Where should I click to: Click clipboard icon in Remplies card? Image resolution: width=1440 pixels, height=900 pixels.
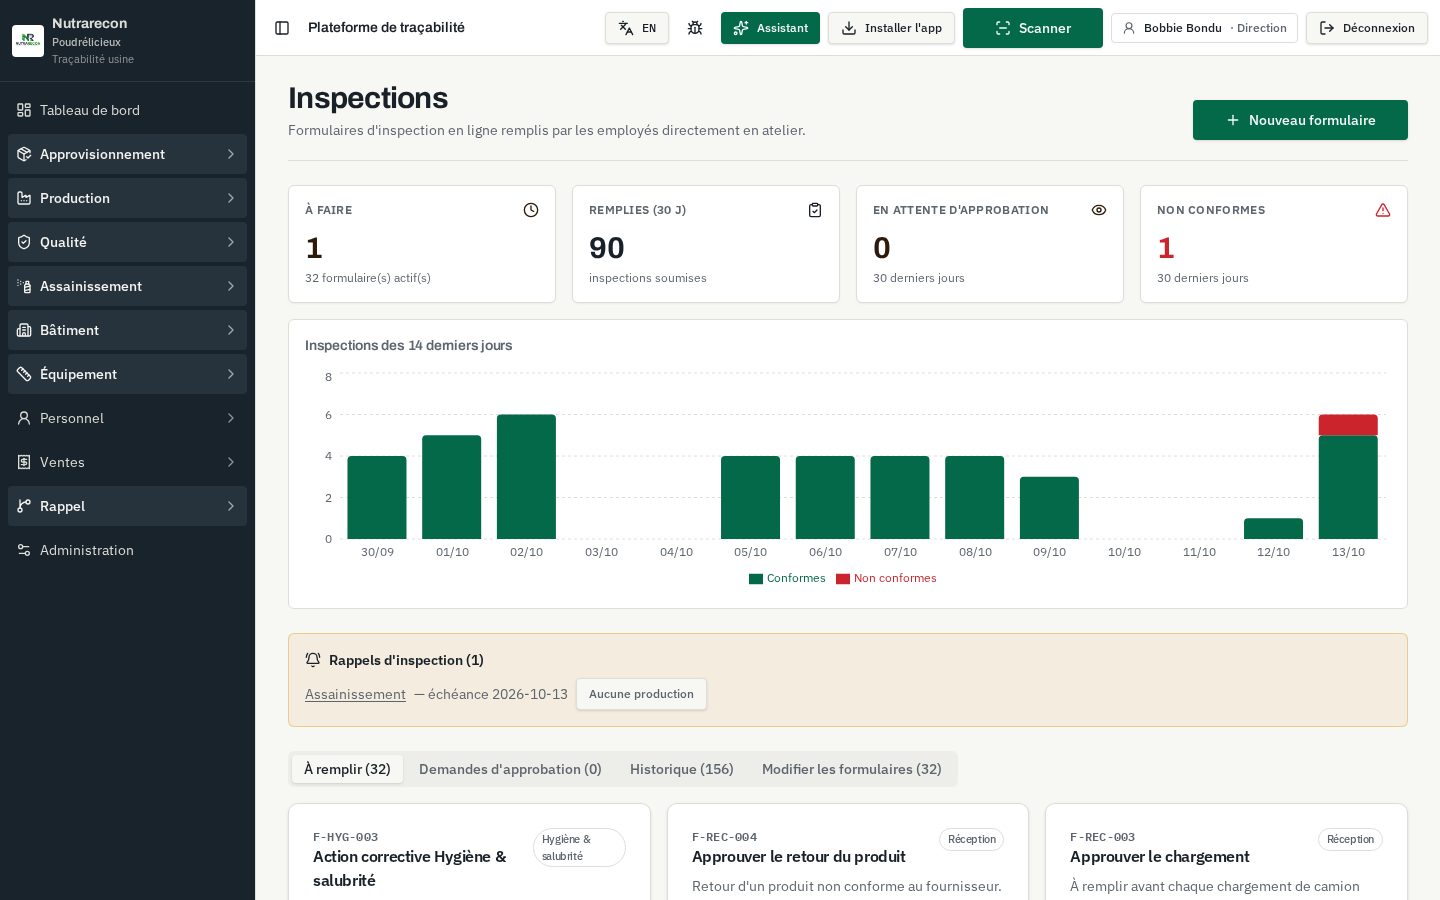[815, 210]
